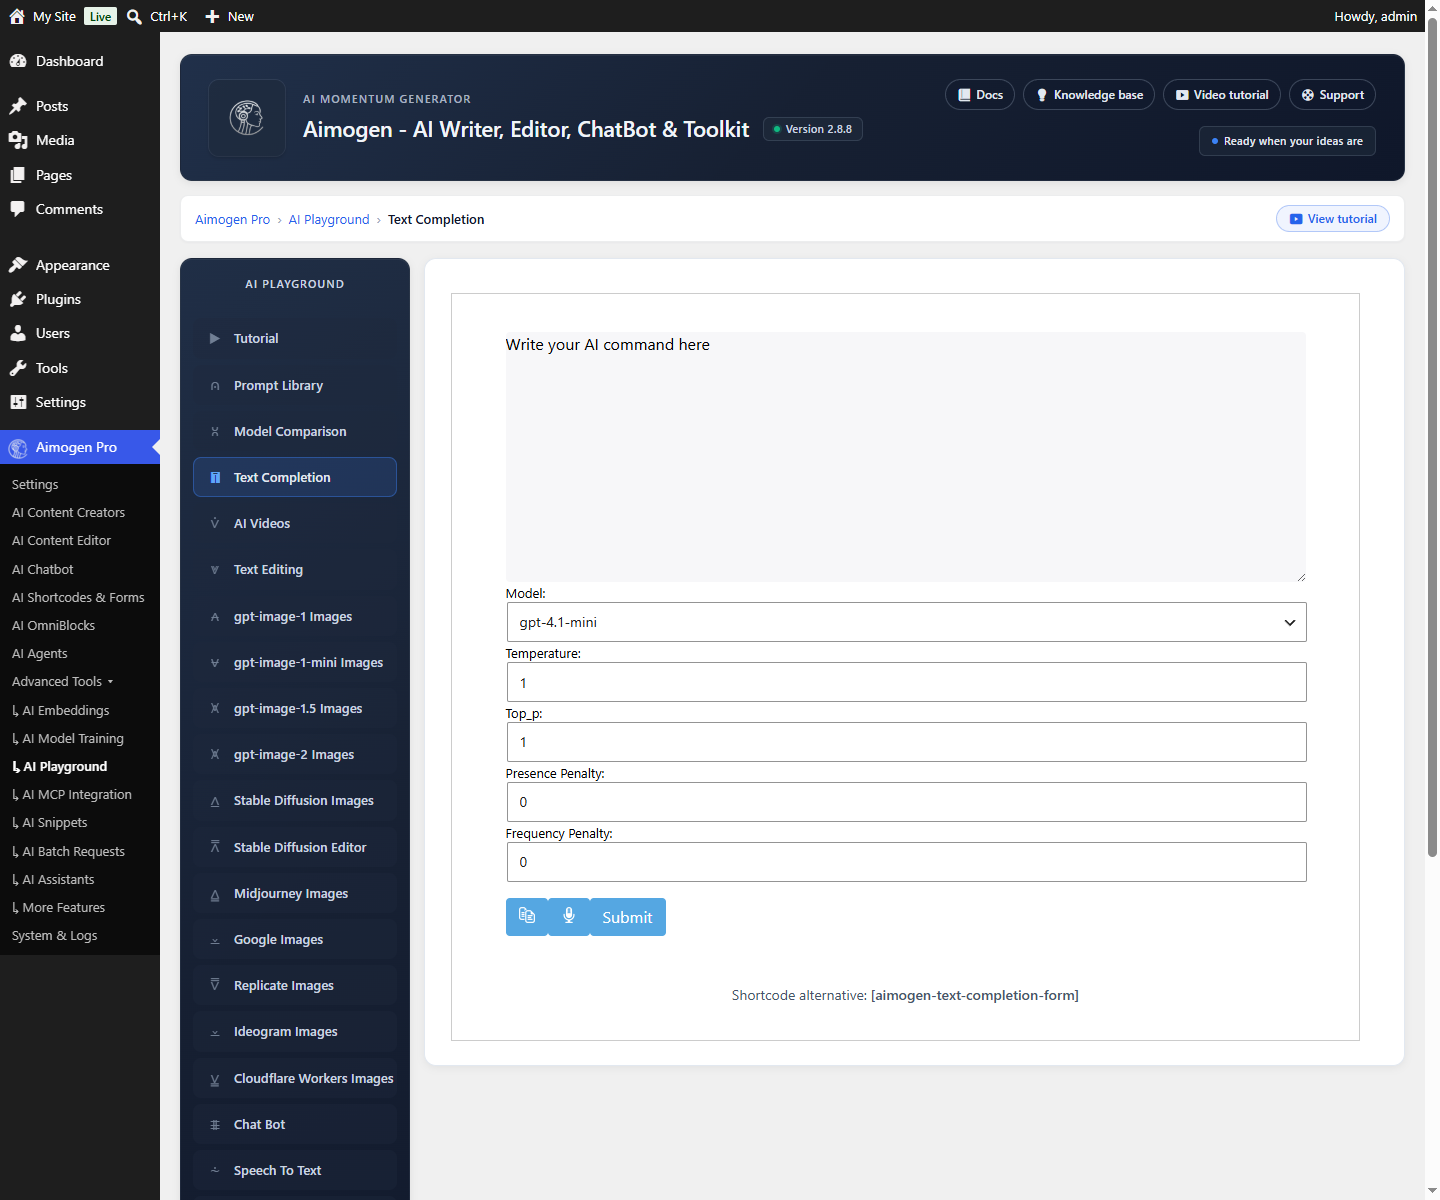Click the Docs book icon
This screenshot has width=1440, height=1200.
[x=964, y=95]
